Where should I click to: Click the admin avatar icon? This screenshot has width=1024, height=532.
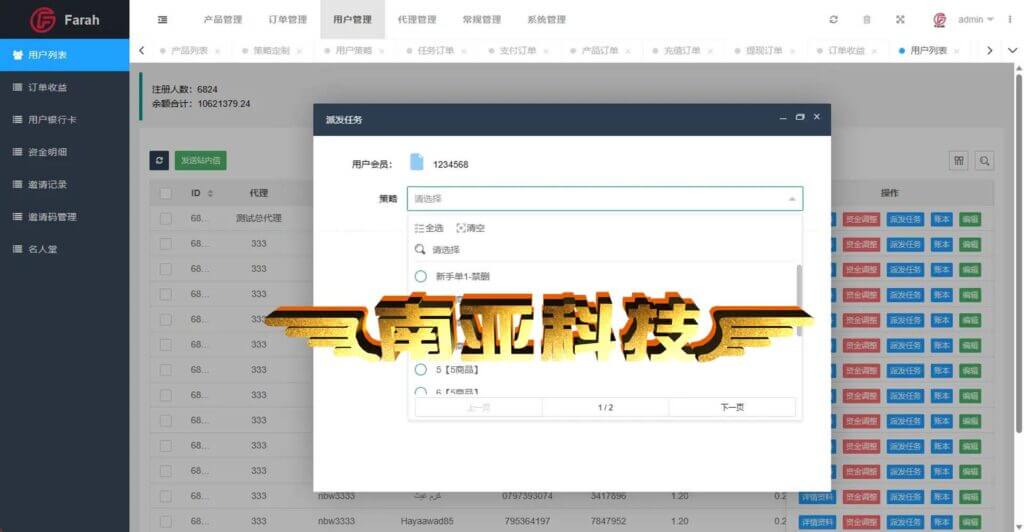[x=940, y=20]
